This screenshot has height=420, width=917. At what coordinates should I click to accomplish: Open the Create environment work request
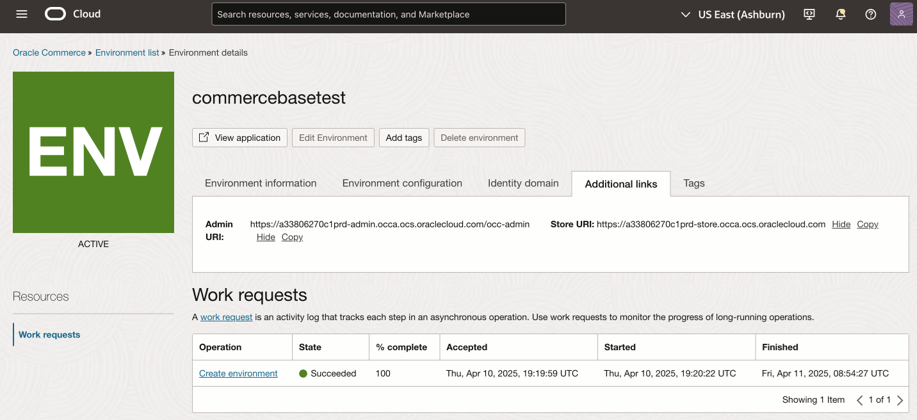click(x=238, y=373)
